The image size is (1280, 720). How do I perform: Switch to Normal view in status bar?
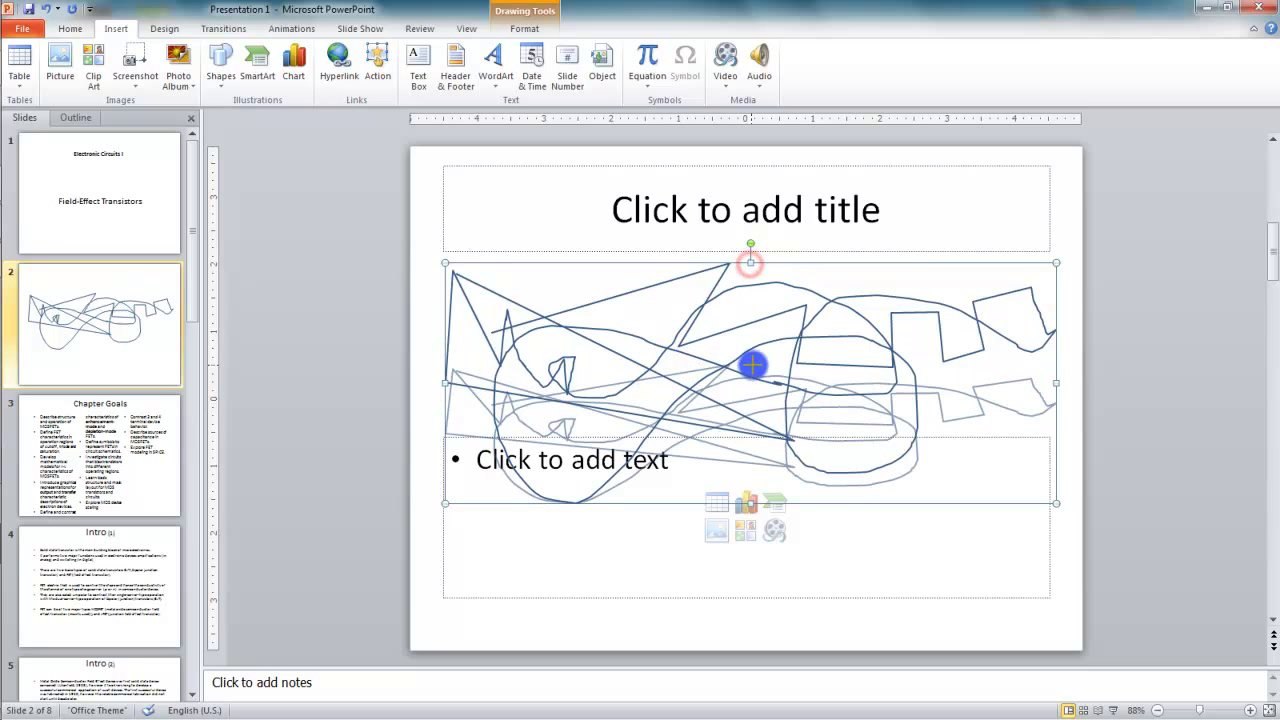pos(1069,710)
